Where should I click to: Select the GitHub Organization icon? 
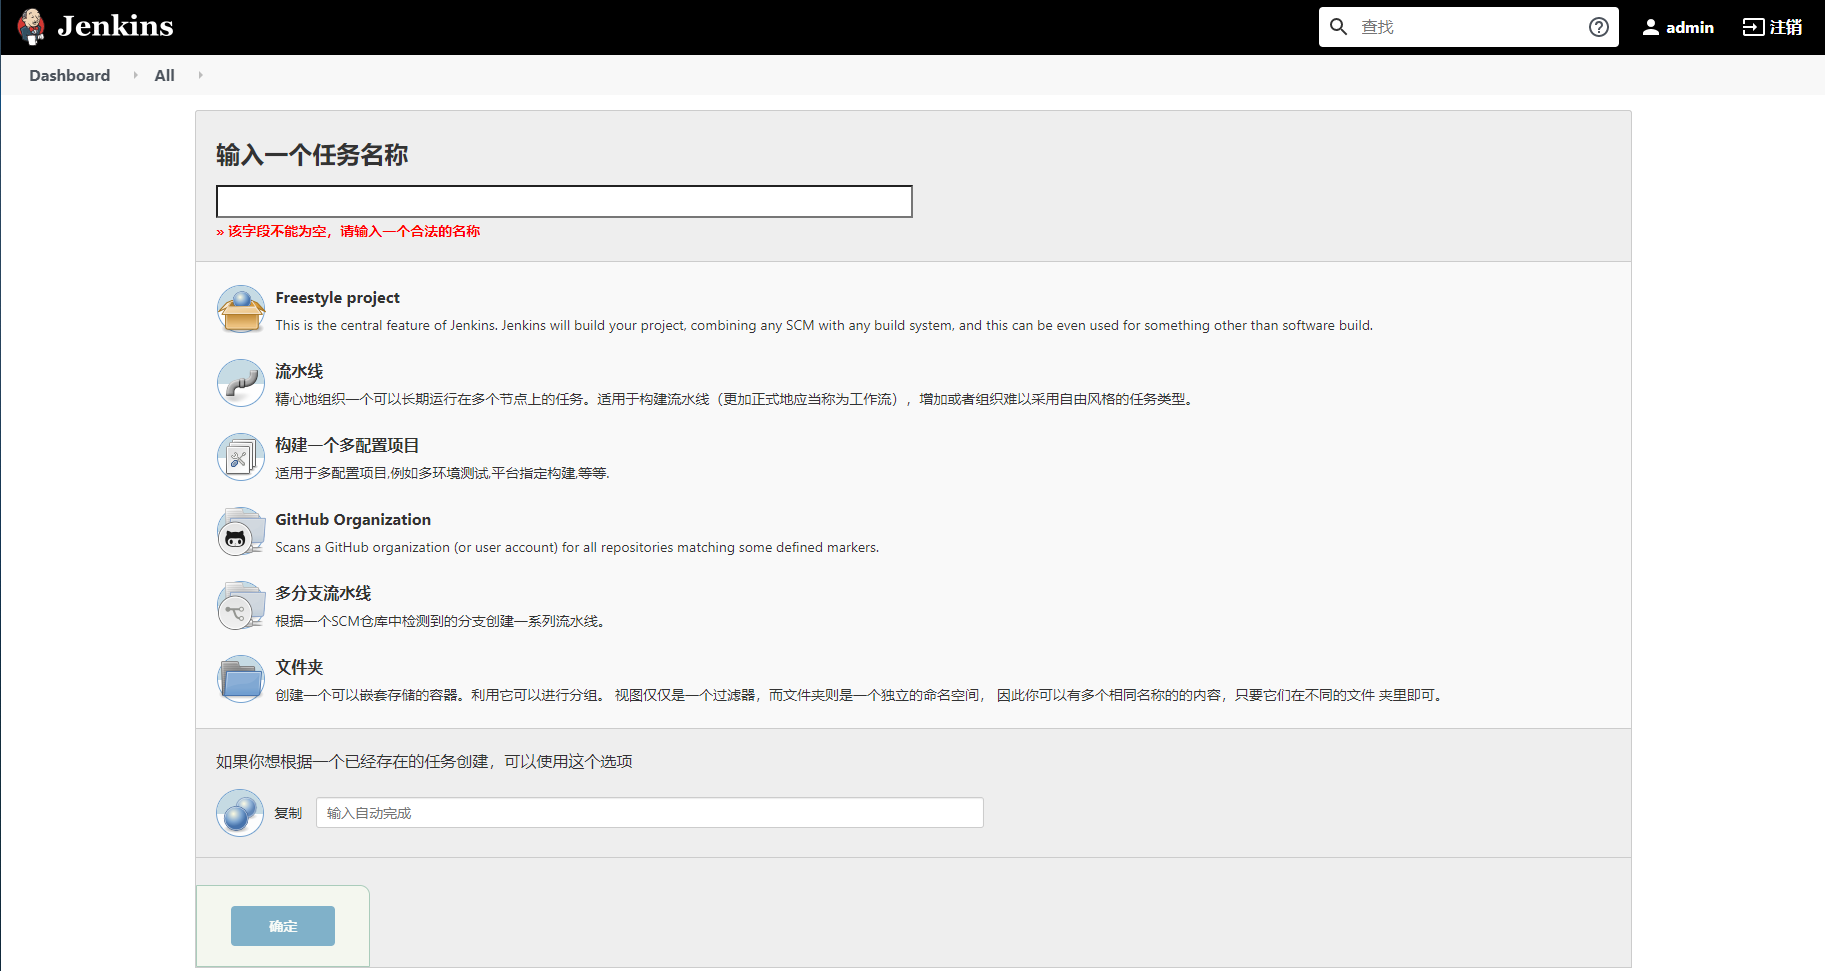tap(241, 531)
